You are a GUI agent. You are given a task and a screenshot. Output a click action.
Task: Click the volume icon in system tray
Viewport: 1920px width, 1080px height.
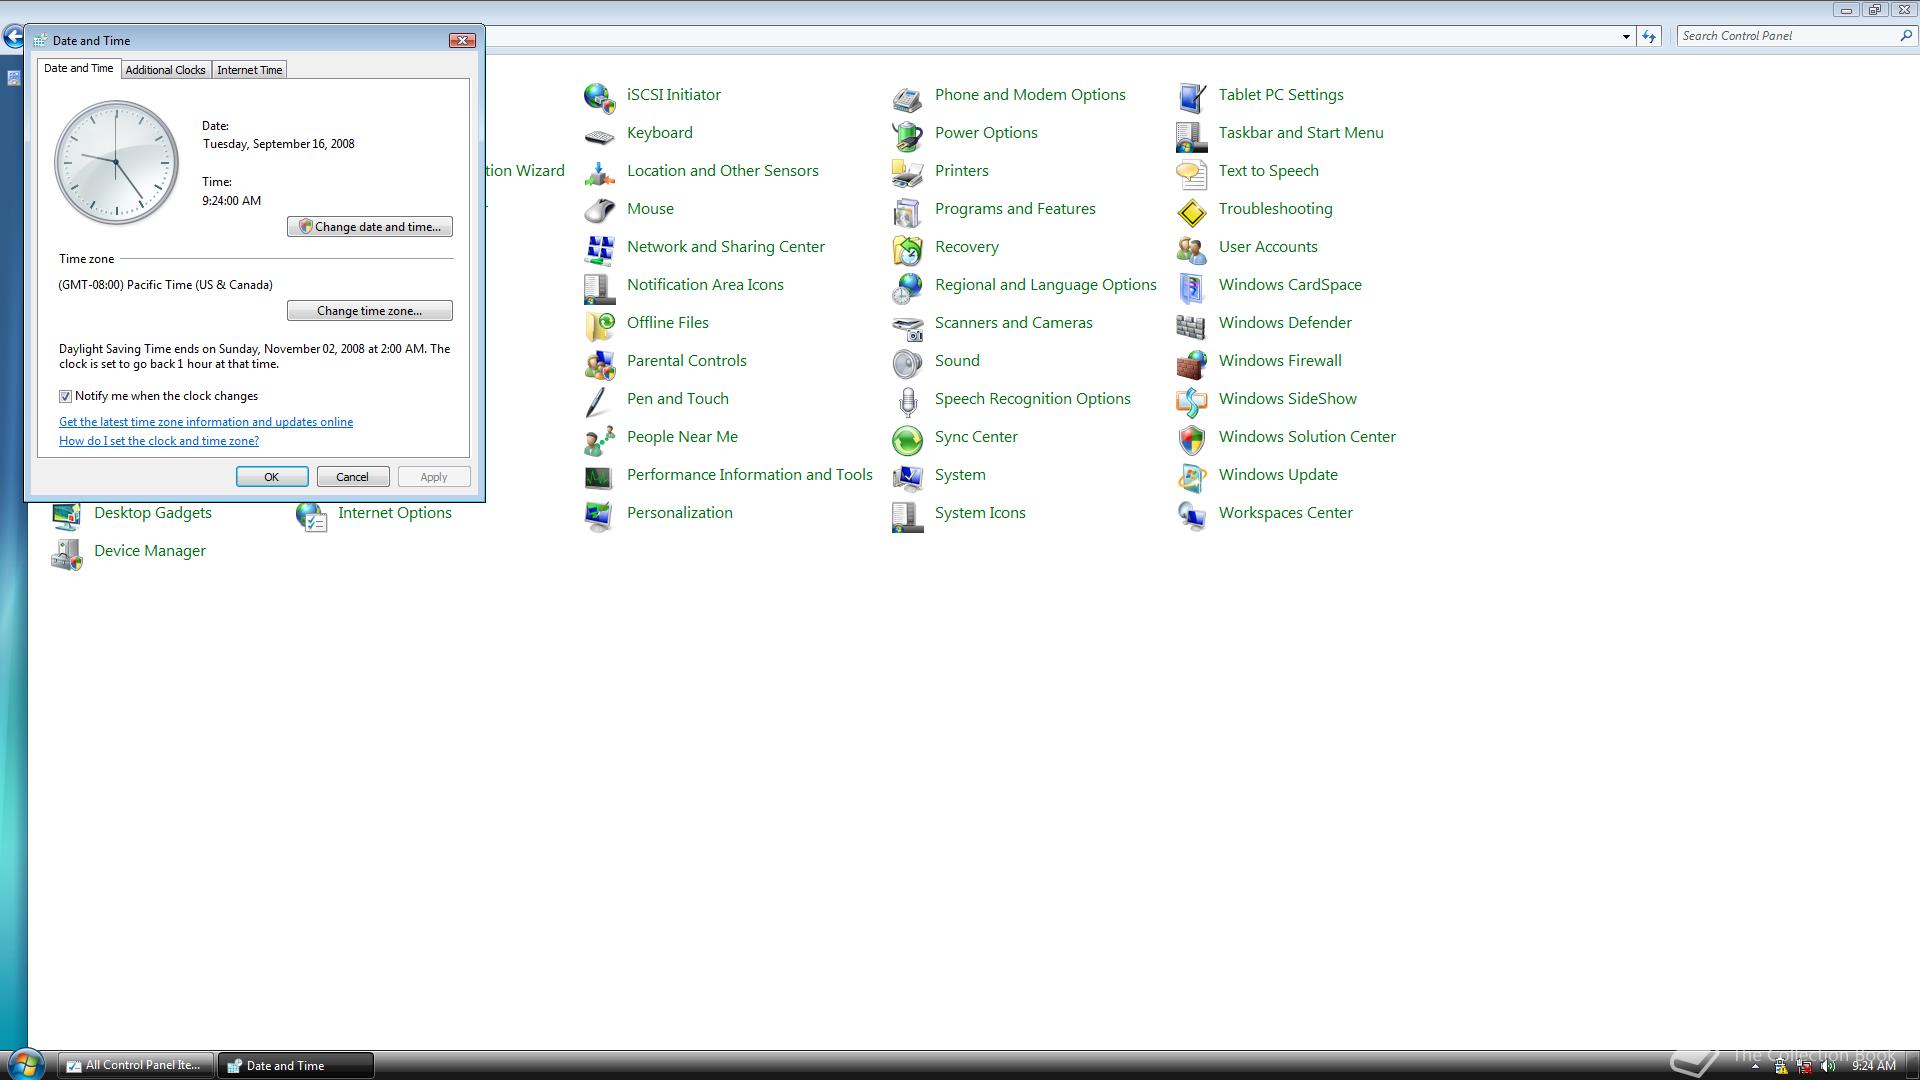click(x=1828, y=1066)
